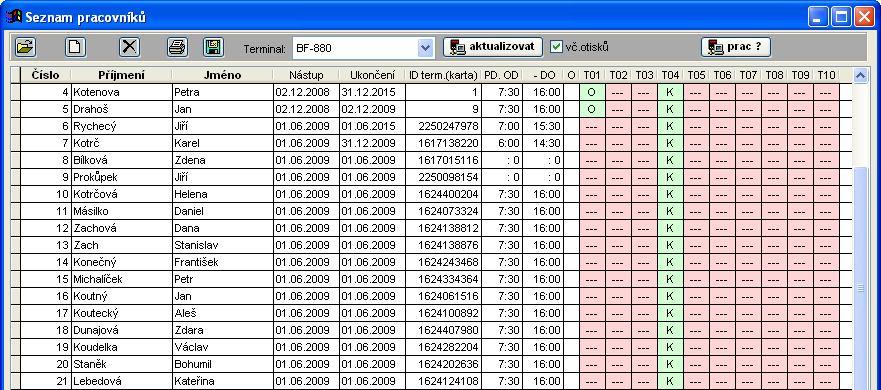
Task: Click card ID cell '1624334364'
Action: coord(443,279)
